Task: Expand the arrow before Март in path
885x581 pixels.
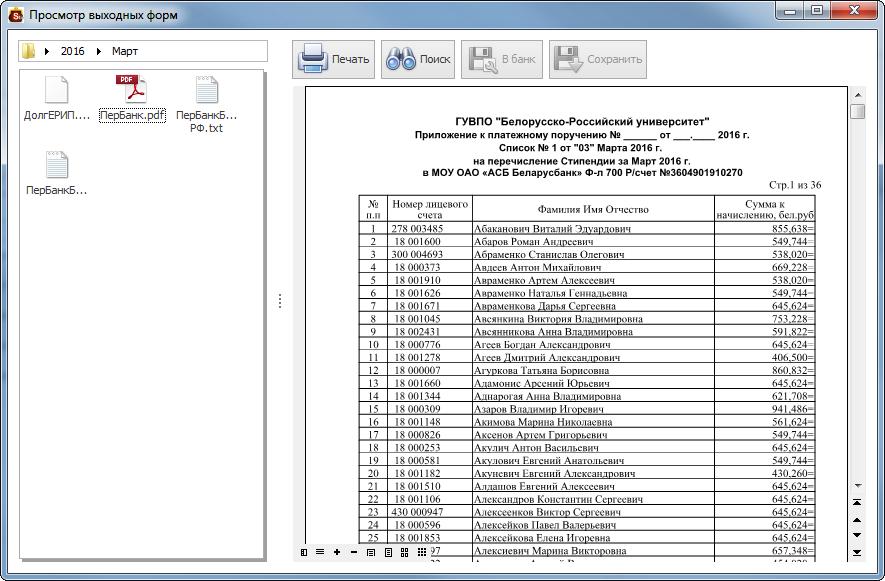Action: (x=99, y=51)
